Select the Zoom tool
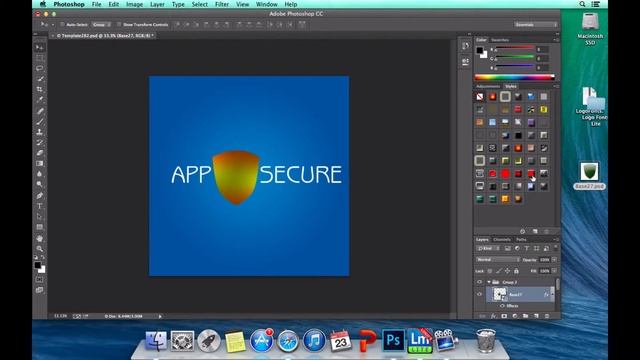The width and height of the screenshot is (640, 360). [40, 249]
